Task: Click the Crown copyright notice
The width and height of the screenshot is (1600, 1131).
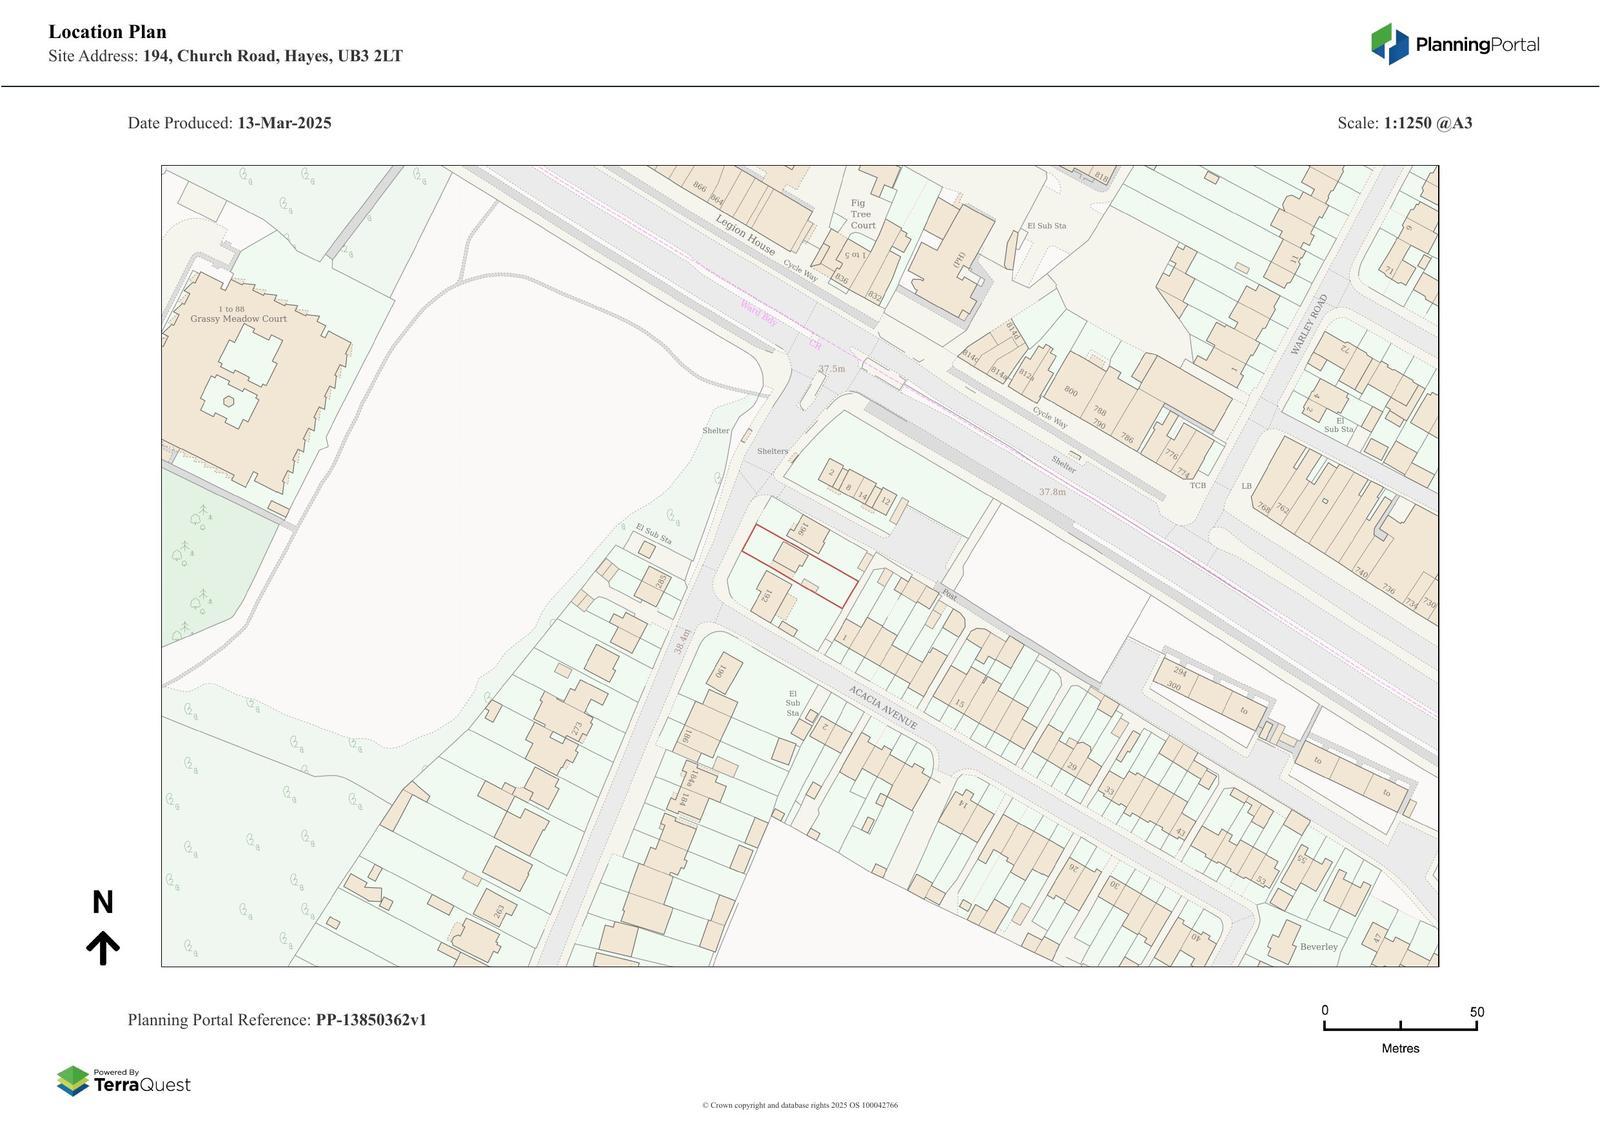Action: (799, 1105)
